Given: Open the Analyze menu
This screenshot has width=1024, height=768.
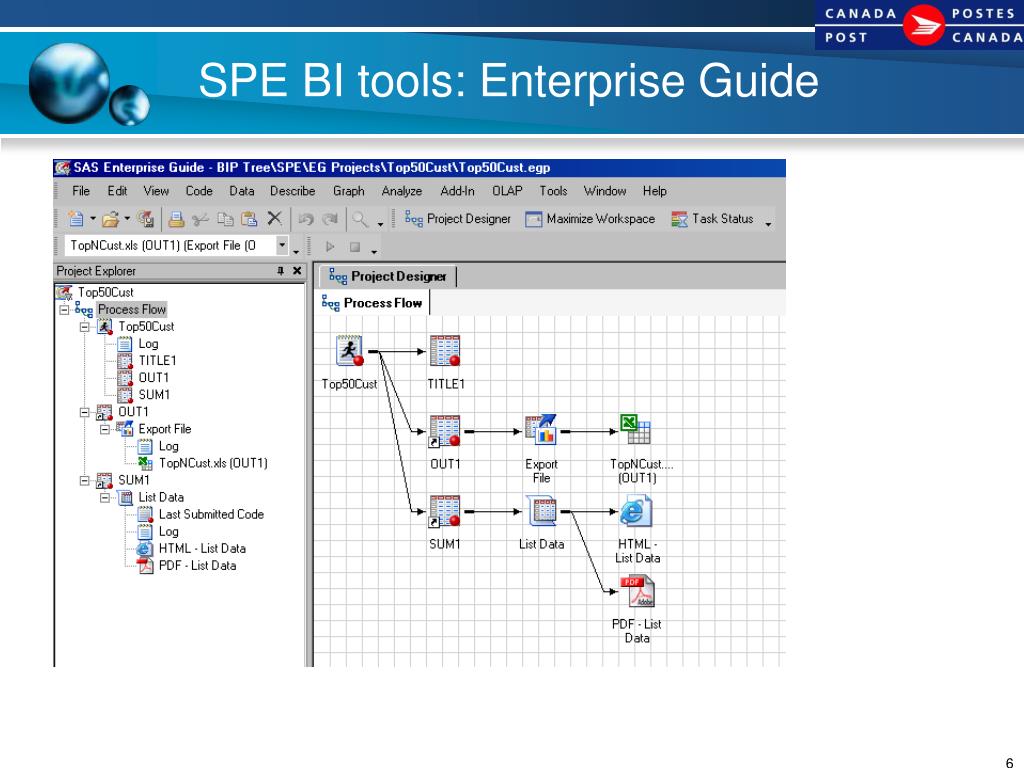Looking at the screenshot, I should pos(402,191).
